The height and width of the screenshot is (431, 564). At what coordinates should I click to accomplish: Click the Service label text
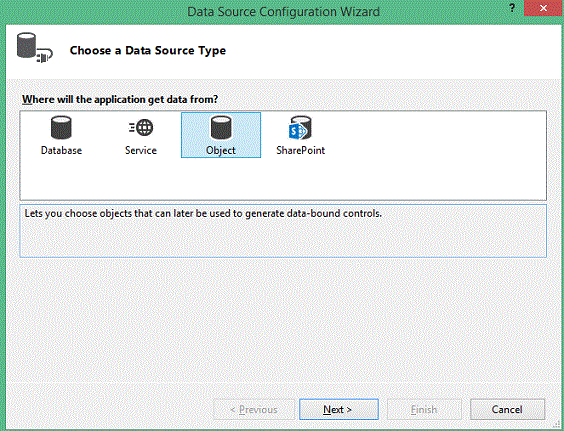point(141,150)
